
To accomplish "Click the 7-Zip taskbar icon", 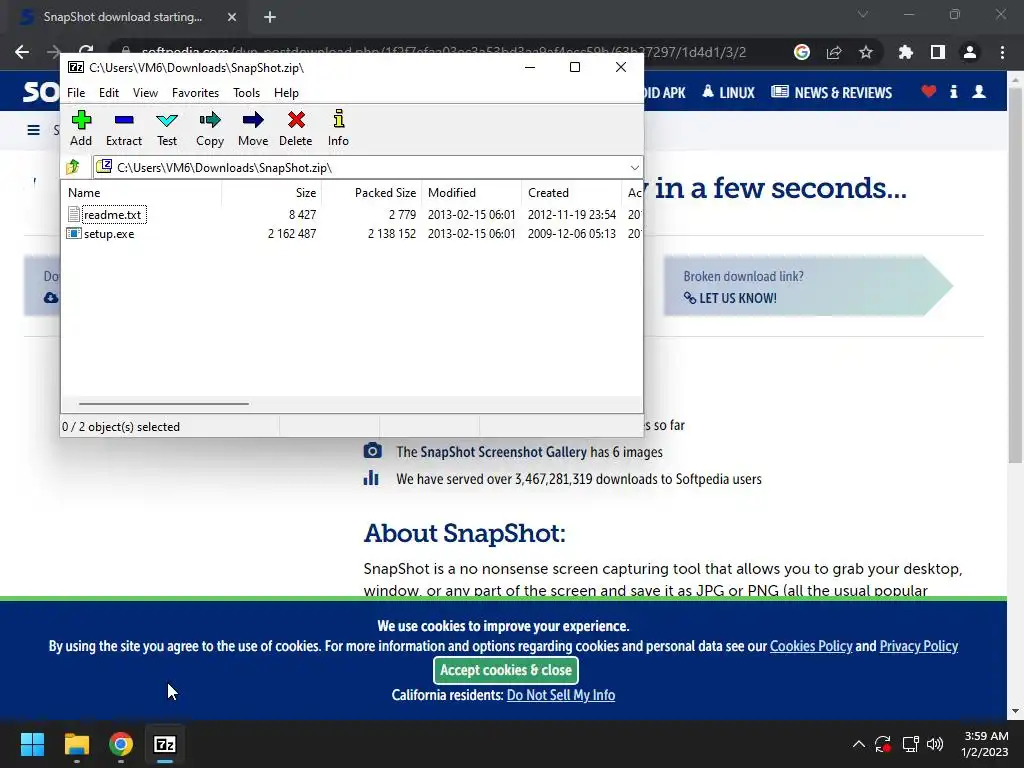I will coord(165,744).
